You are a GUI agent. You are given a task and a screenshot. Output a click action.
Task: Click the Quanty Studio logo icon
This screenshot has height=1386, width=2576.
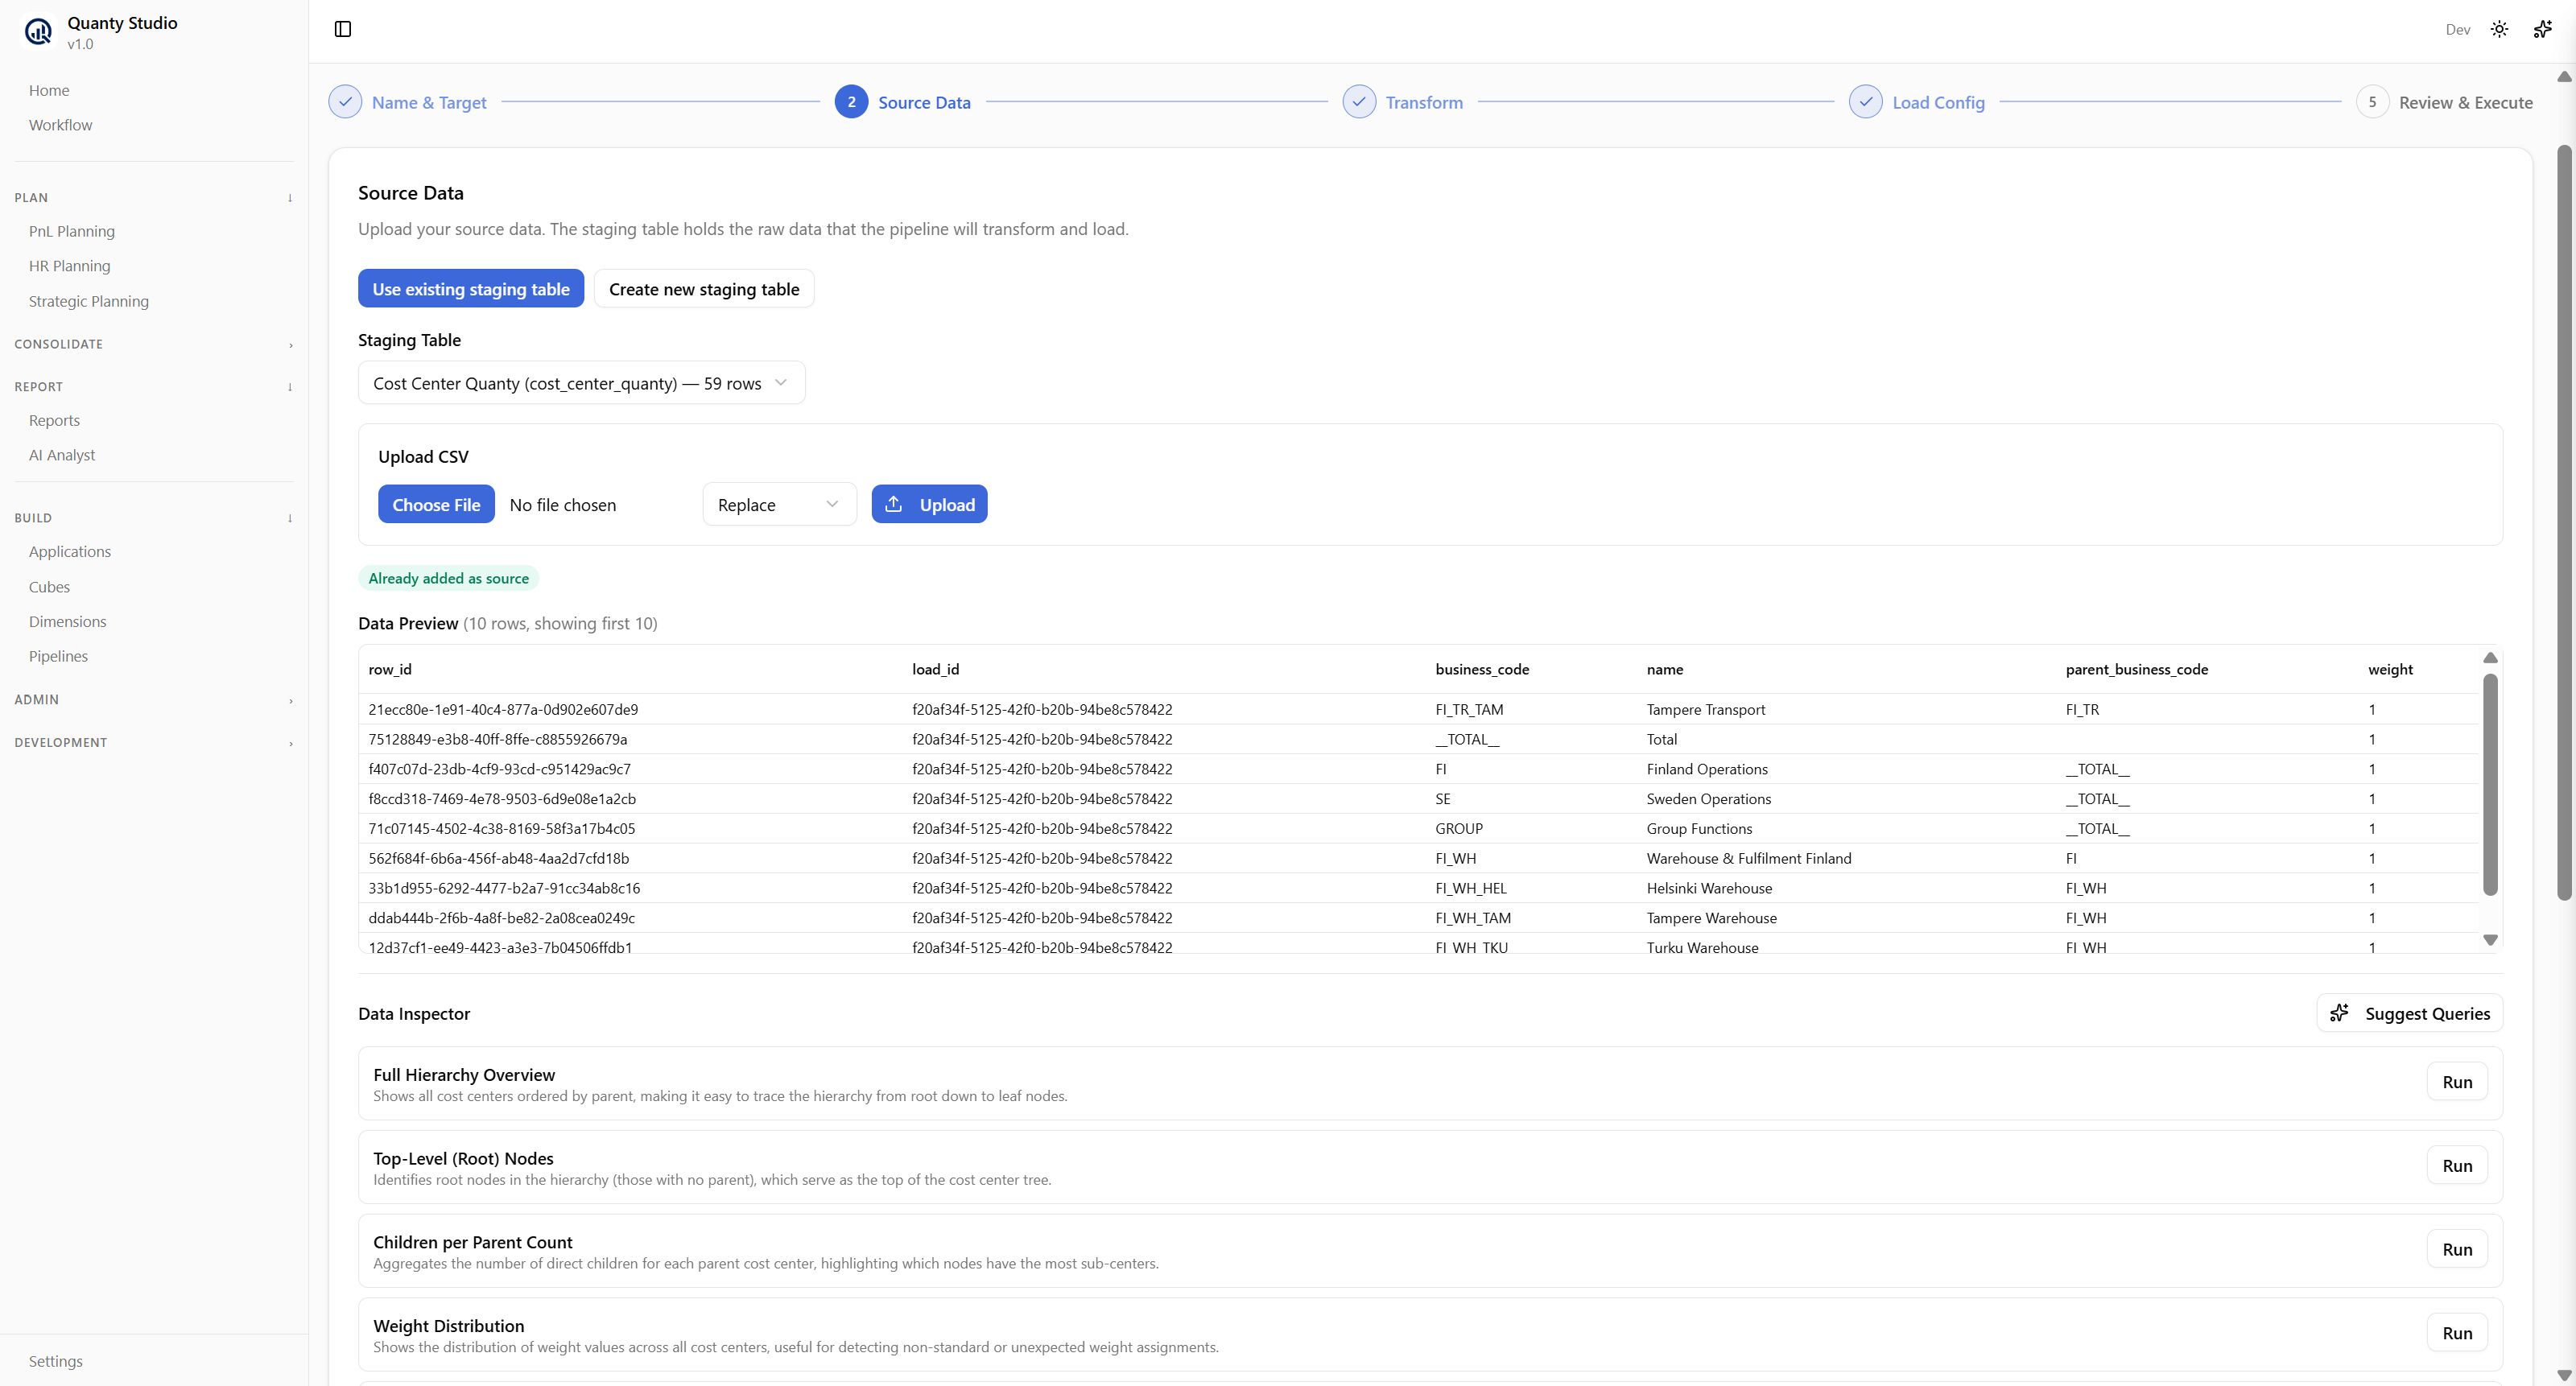[38, 32]
